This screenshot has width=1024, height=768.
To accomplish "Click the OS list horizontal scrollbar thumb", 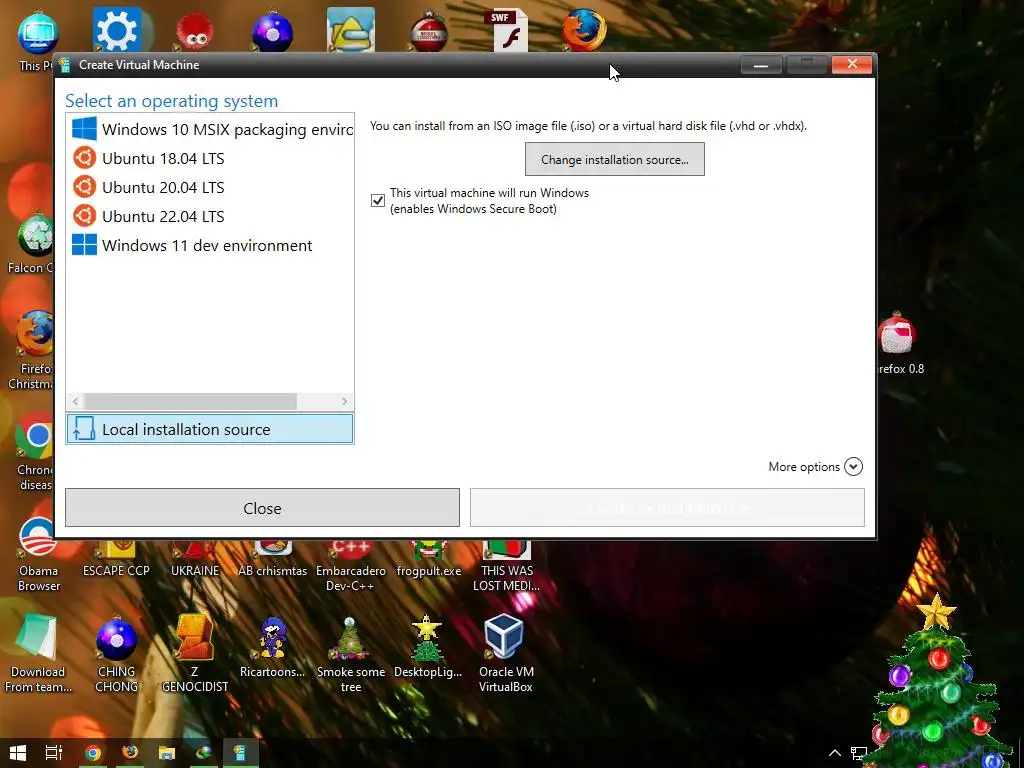I will click(191, 401).
